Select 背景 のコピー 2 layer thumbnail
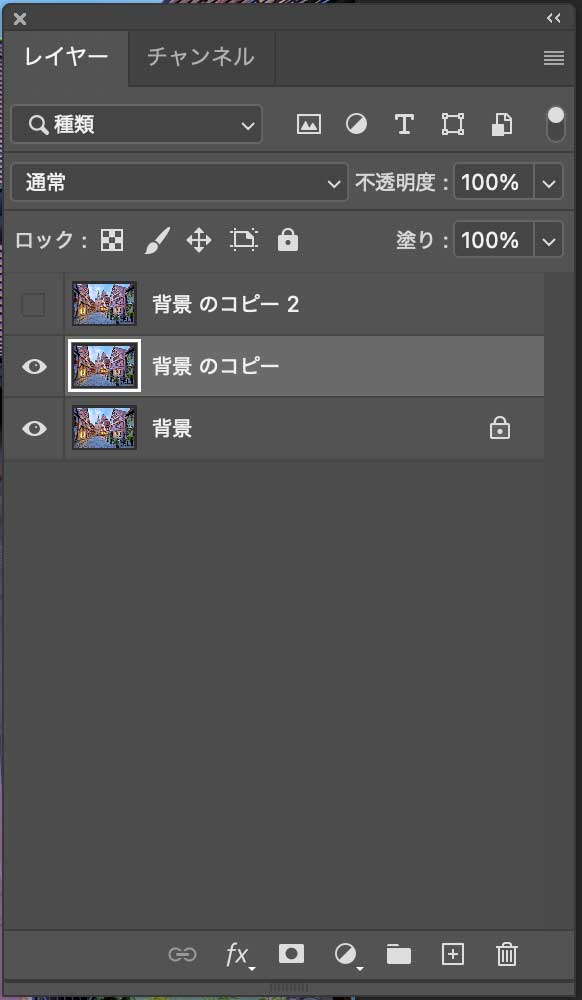 tap(105, 304)
